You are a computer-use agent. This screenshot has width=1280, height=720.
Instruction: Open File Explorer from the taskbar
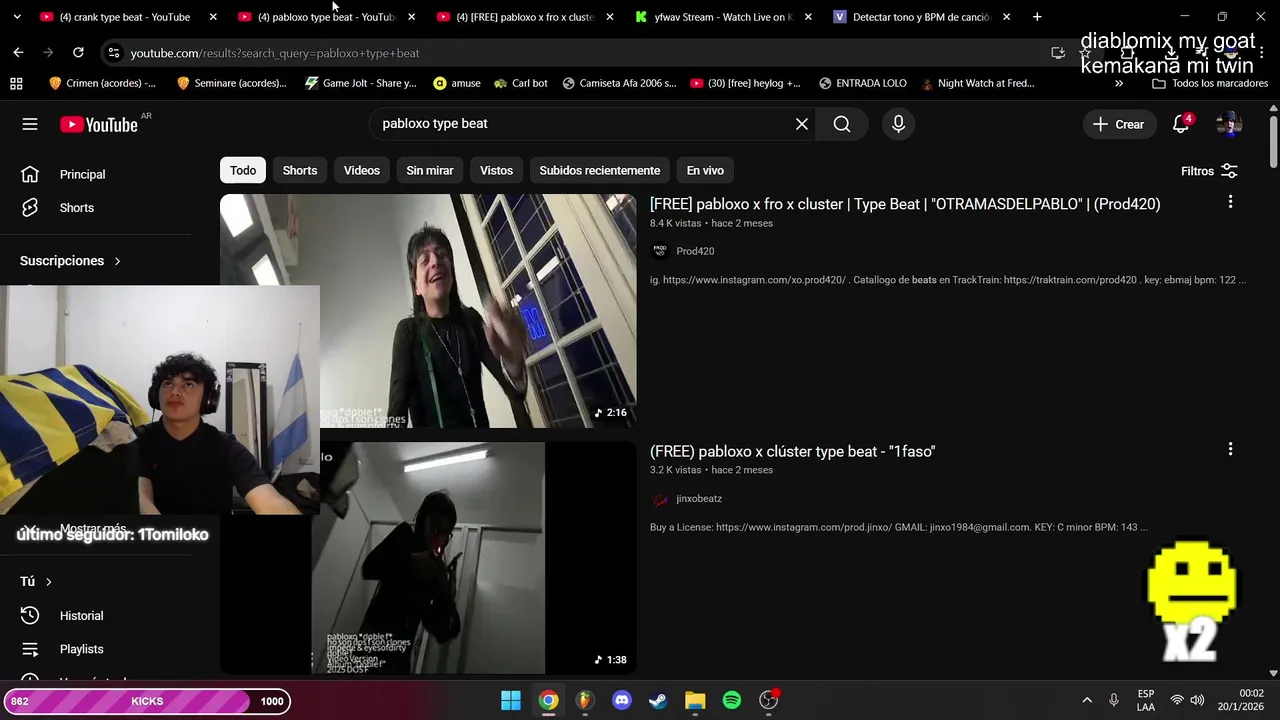(x=695, y=700)
